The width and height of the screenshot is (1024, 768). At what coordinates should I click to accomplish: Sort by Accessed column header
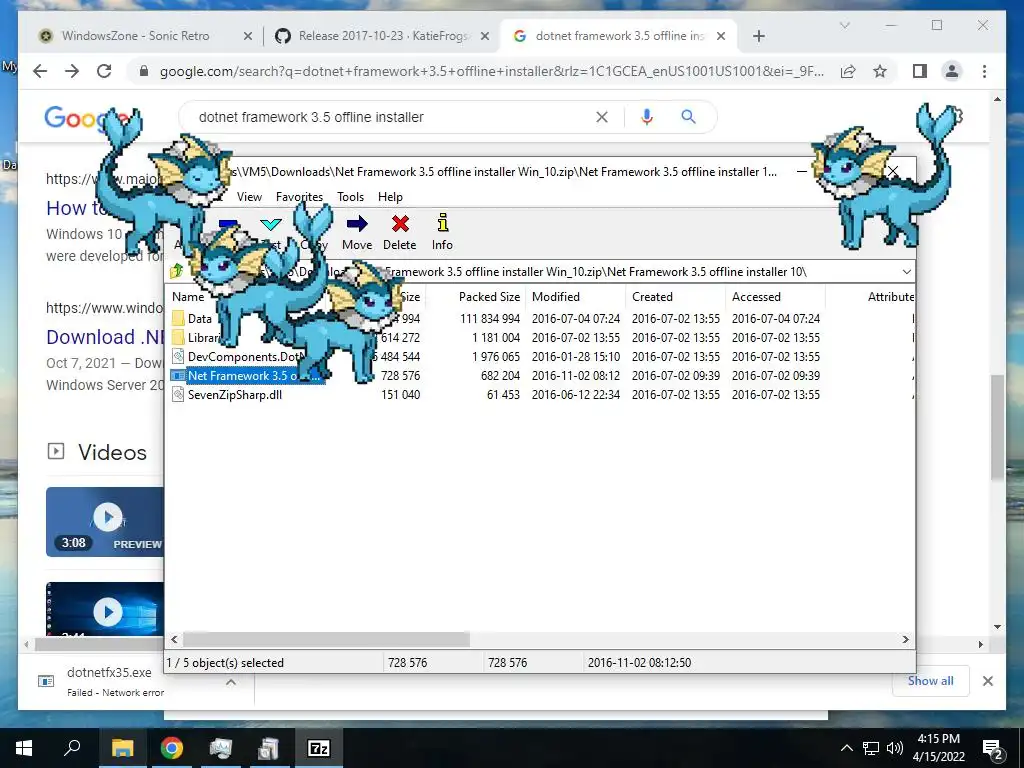coord(756,296)
